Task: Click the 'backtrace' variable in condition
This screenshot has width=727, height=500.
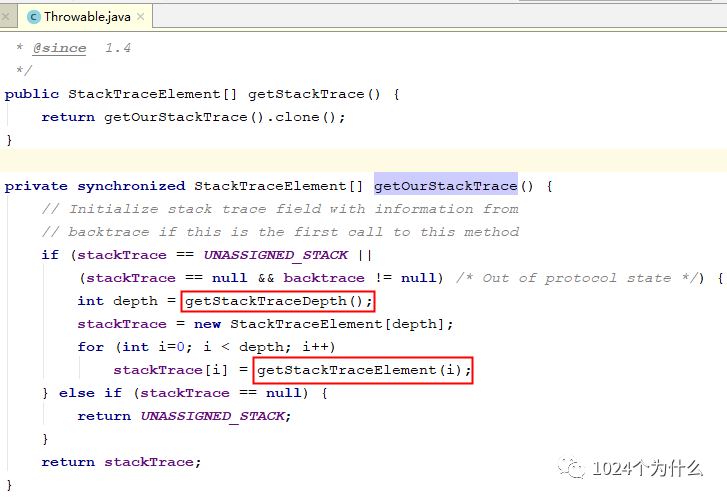Action: pos(324,278)
